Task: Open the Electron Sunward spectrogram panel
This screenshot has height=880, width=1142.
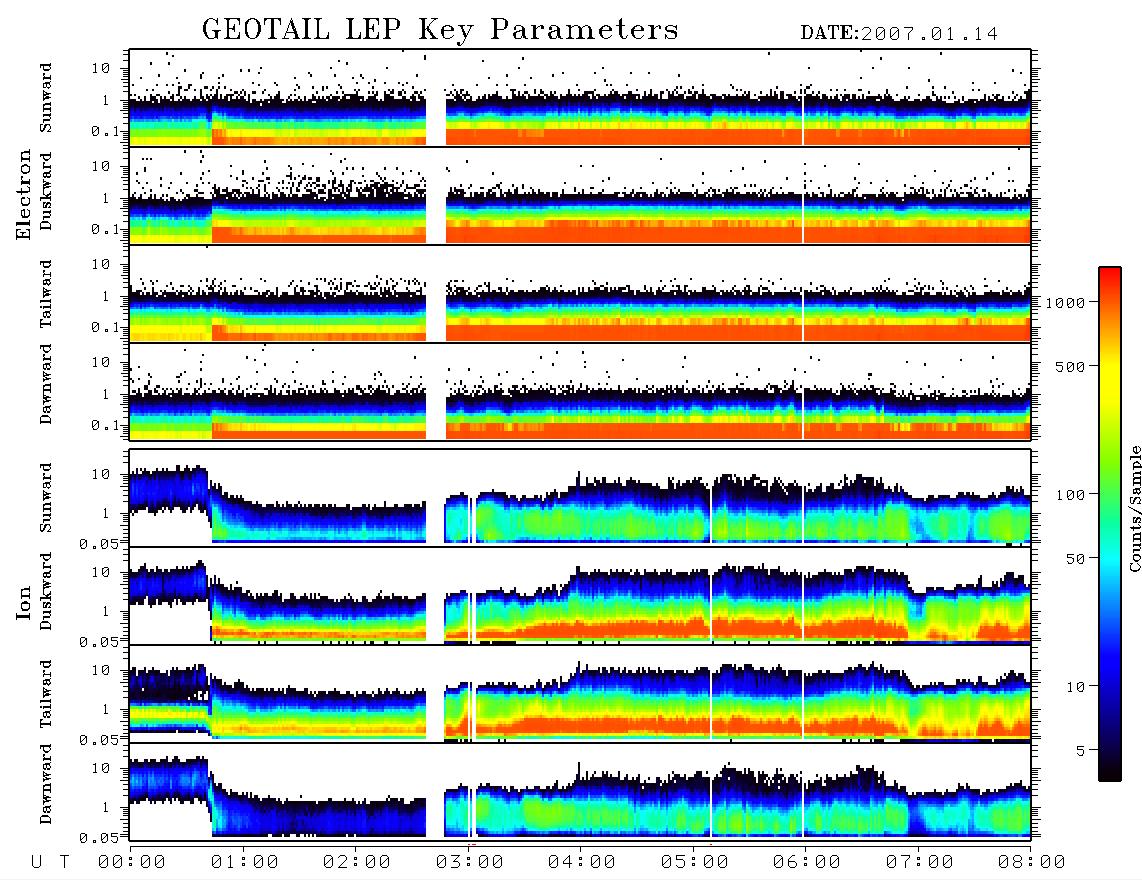Action: 580,98
